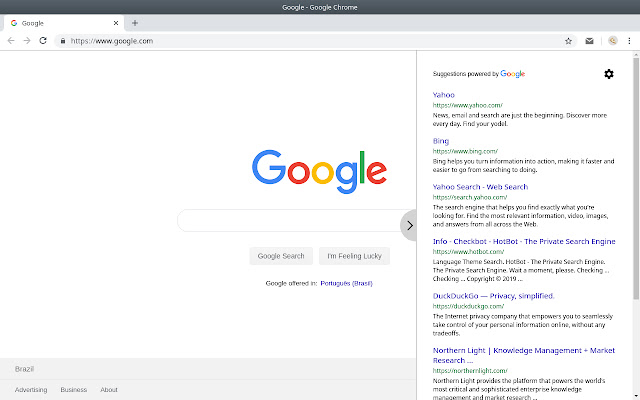Open the About footer link
This screenshot has width=640, height=400.
point(109,390)
